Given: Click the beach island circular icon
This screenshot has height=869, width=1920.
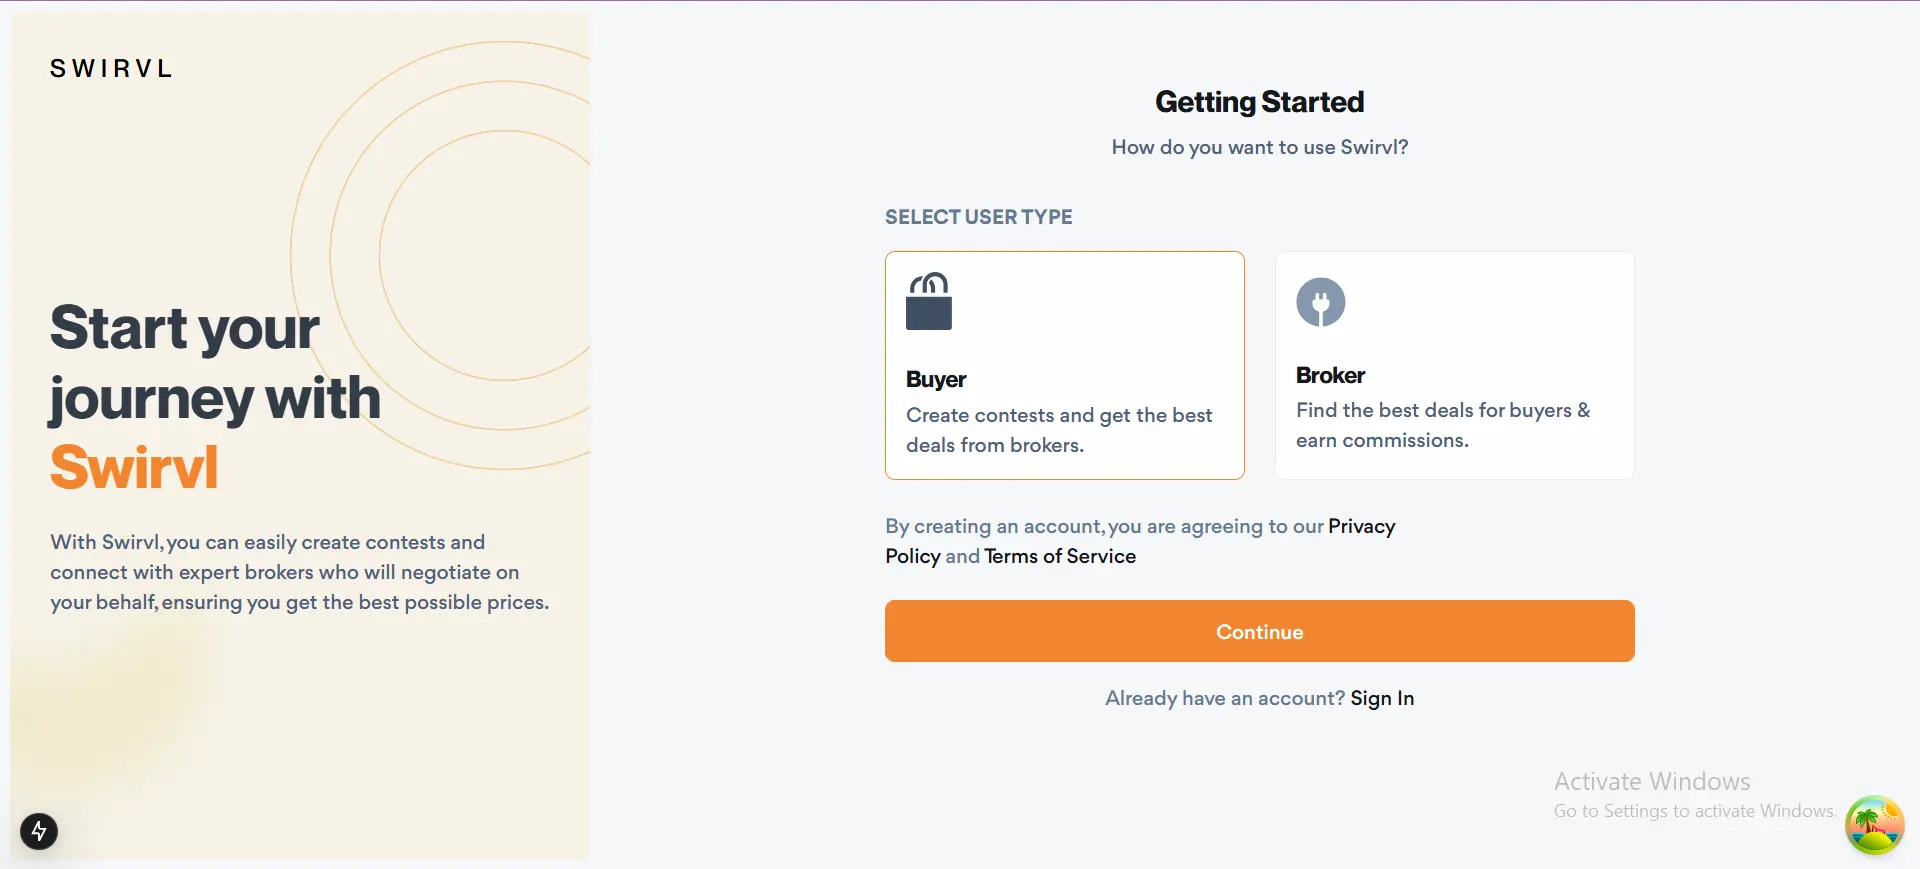Looking at the screenshot, I should [1874, 825].
